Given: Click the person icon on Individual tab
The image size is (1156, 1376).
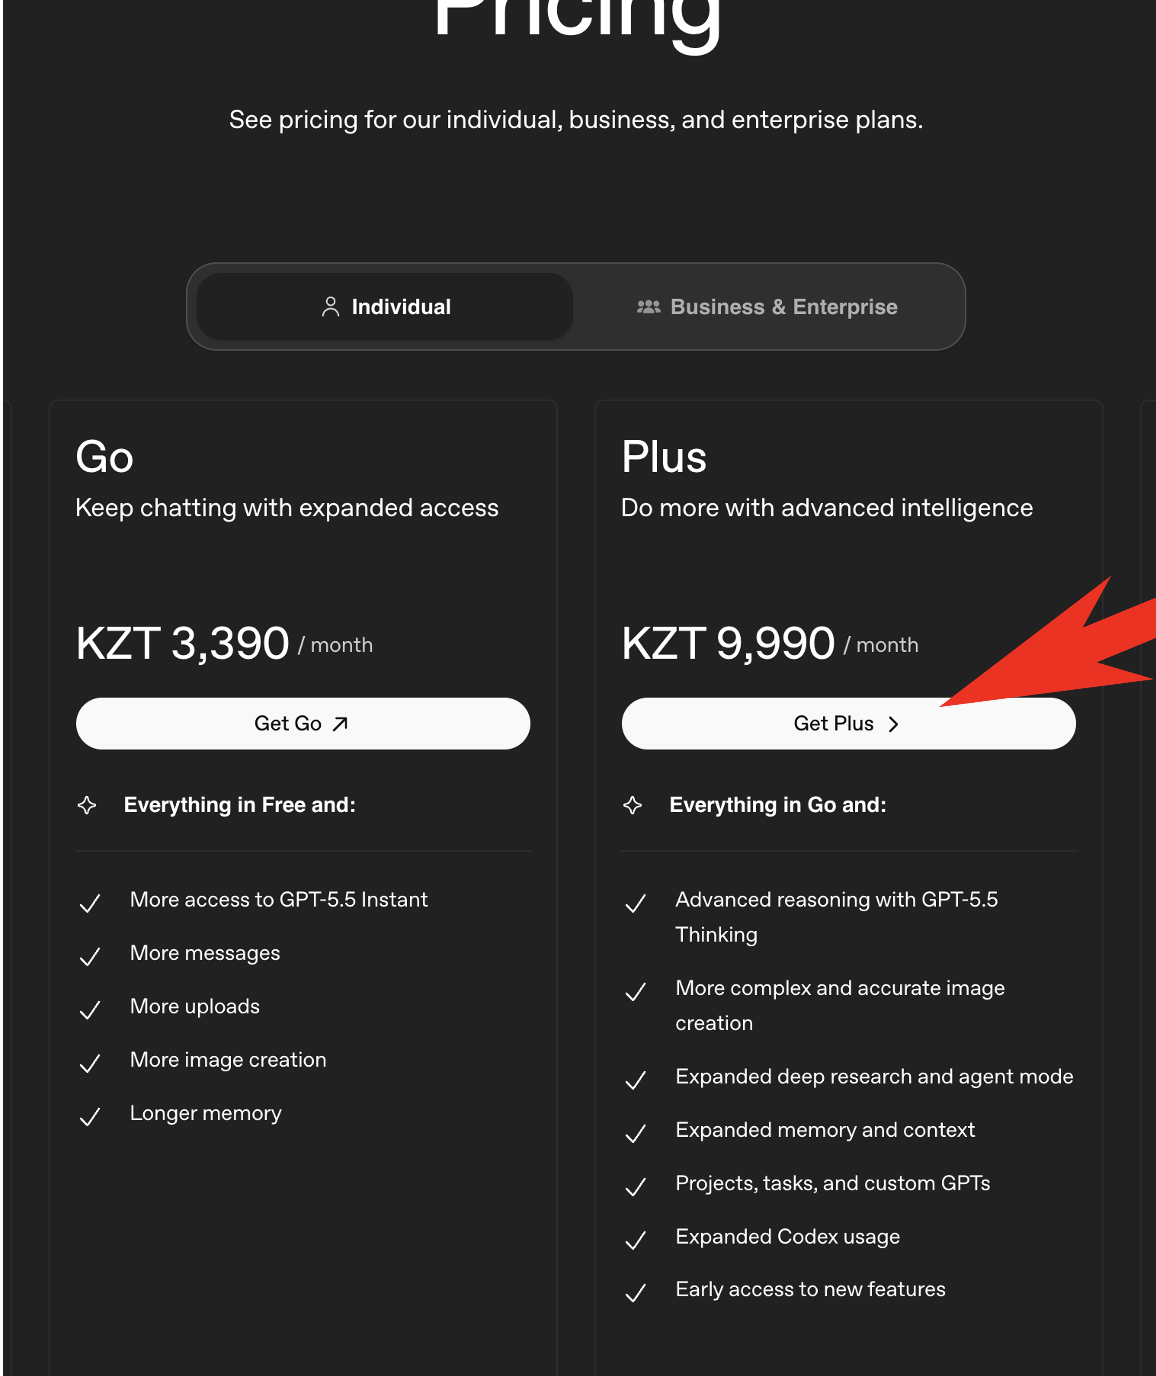Looking at the screenshot, I should [330, 307].
